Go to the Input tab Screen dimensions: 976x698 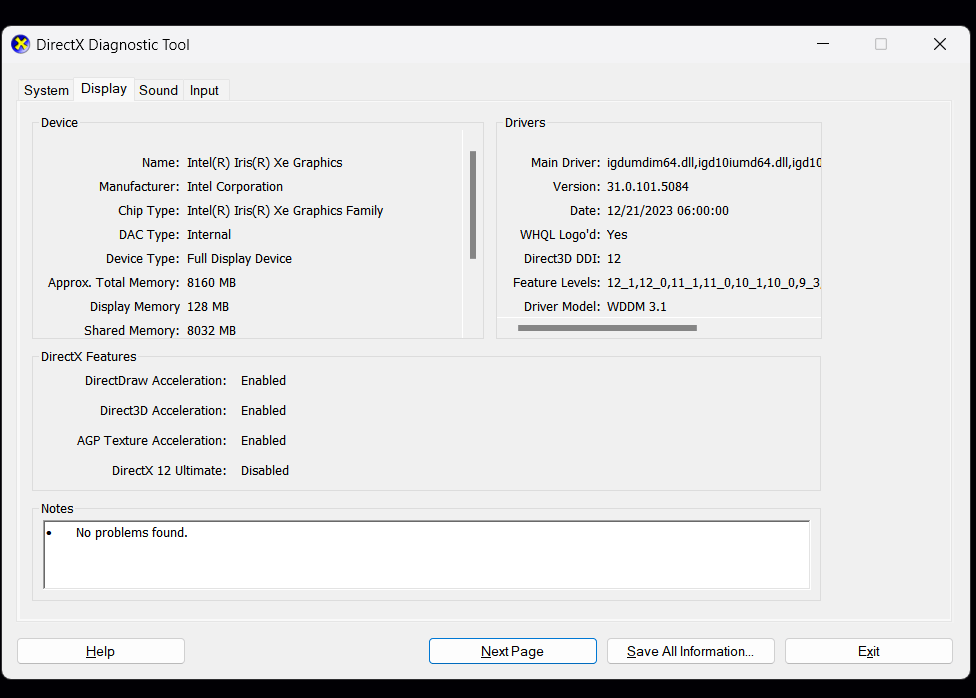pyautogui.click(x=204, y=90)
